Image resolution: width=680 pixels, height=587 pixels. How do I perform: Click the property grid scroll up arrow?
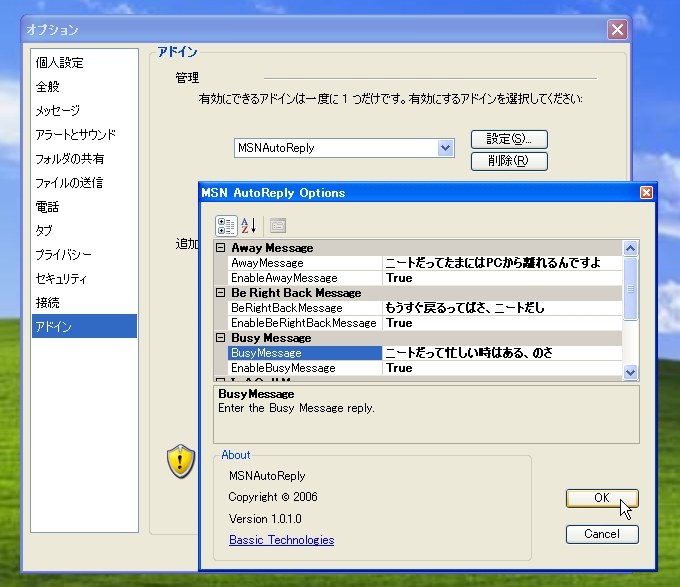pyautogui.click(x=631, y=248)
